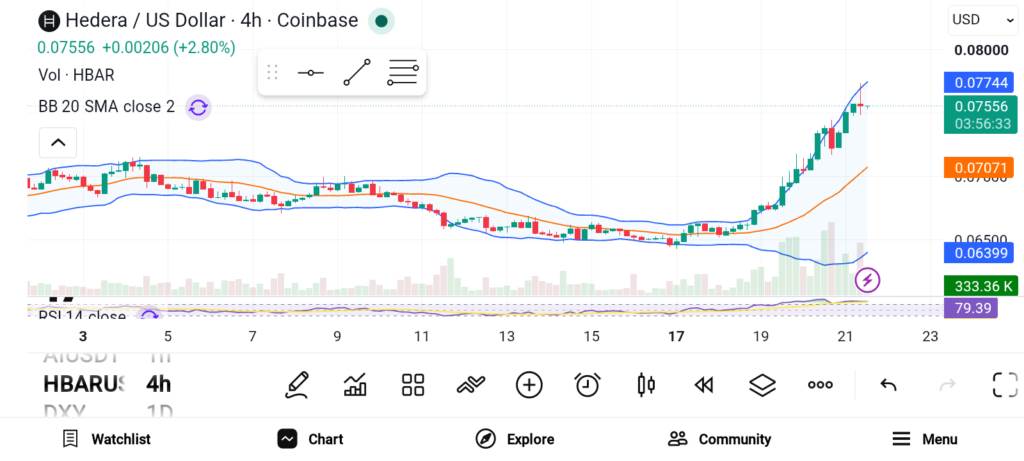Create an alert with the alarm clock icon
Image resolution: width=1024 pixels, height=461 pixels.
587,385
